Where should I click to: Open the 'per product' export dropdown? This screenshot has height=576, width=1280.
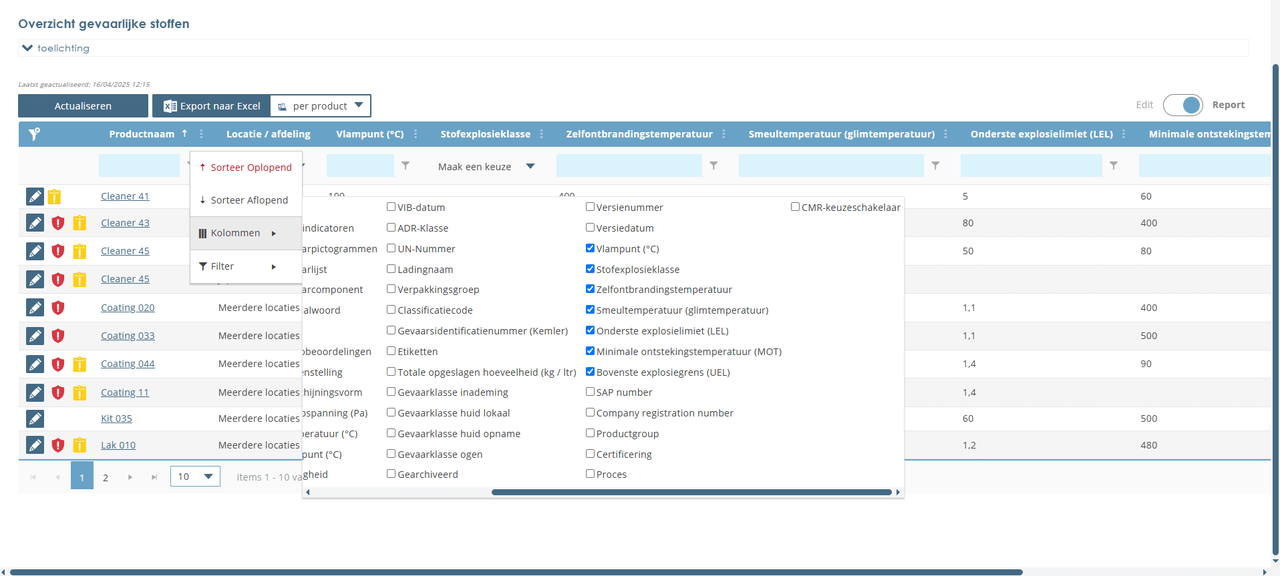pos(321,106)
